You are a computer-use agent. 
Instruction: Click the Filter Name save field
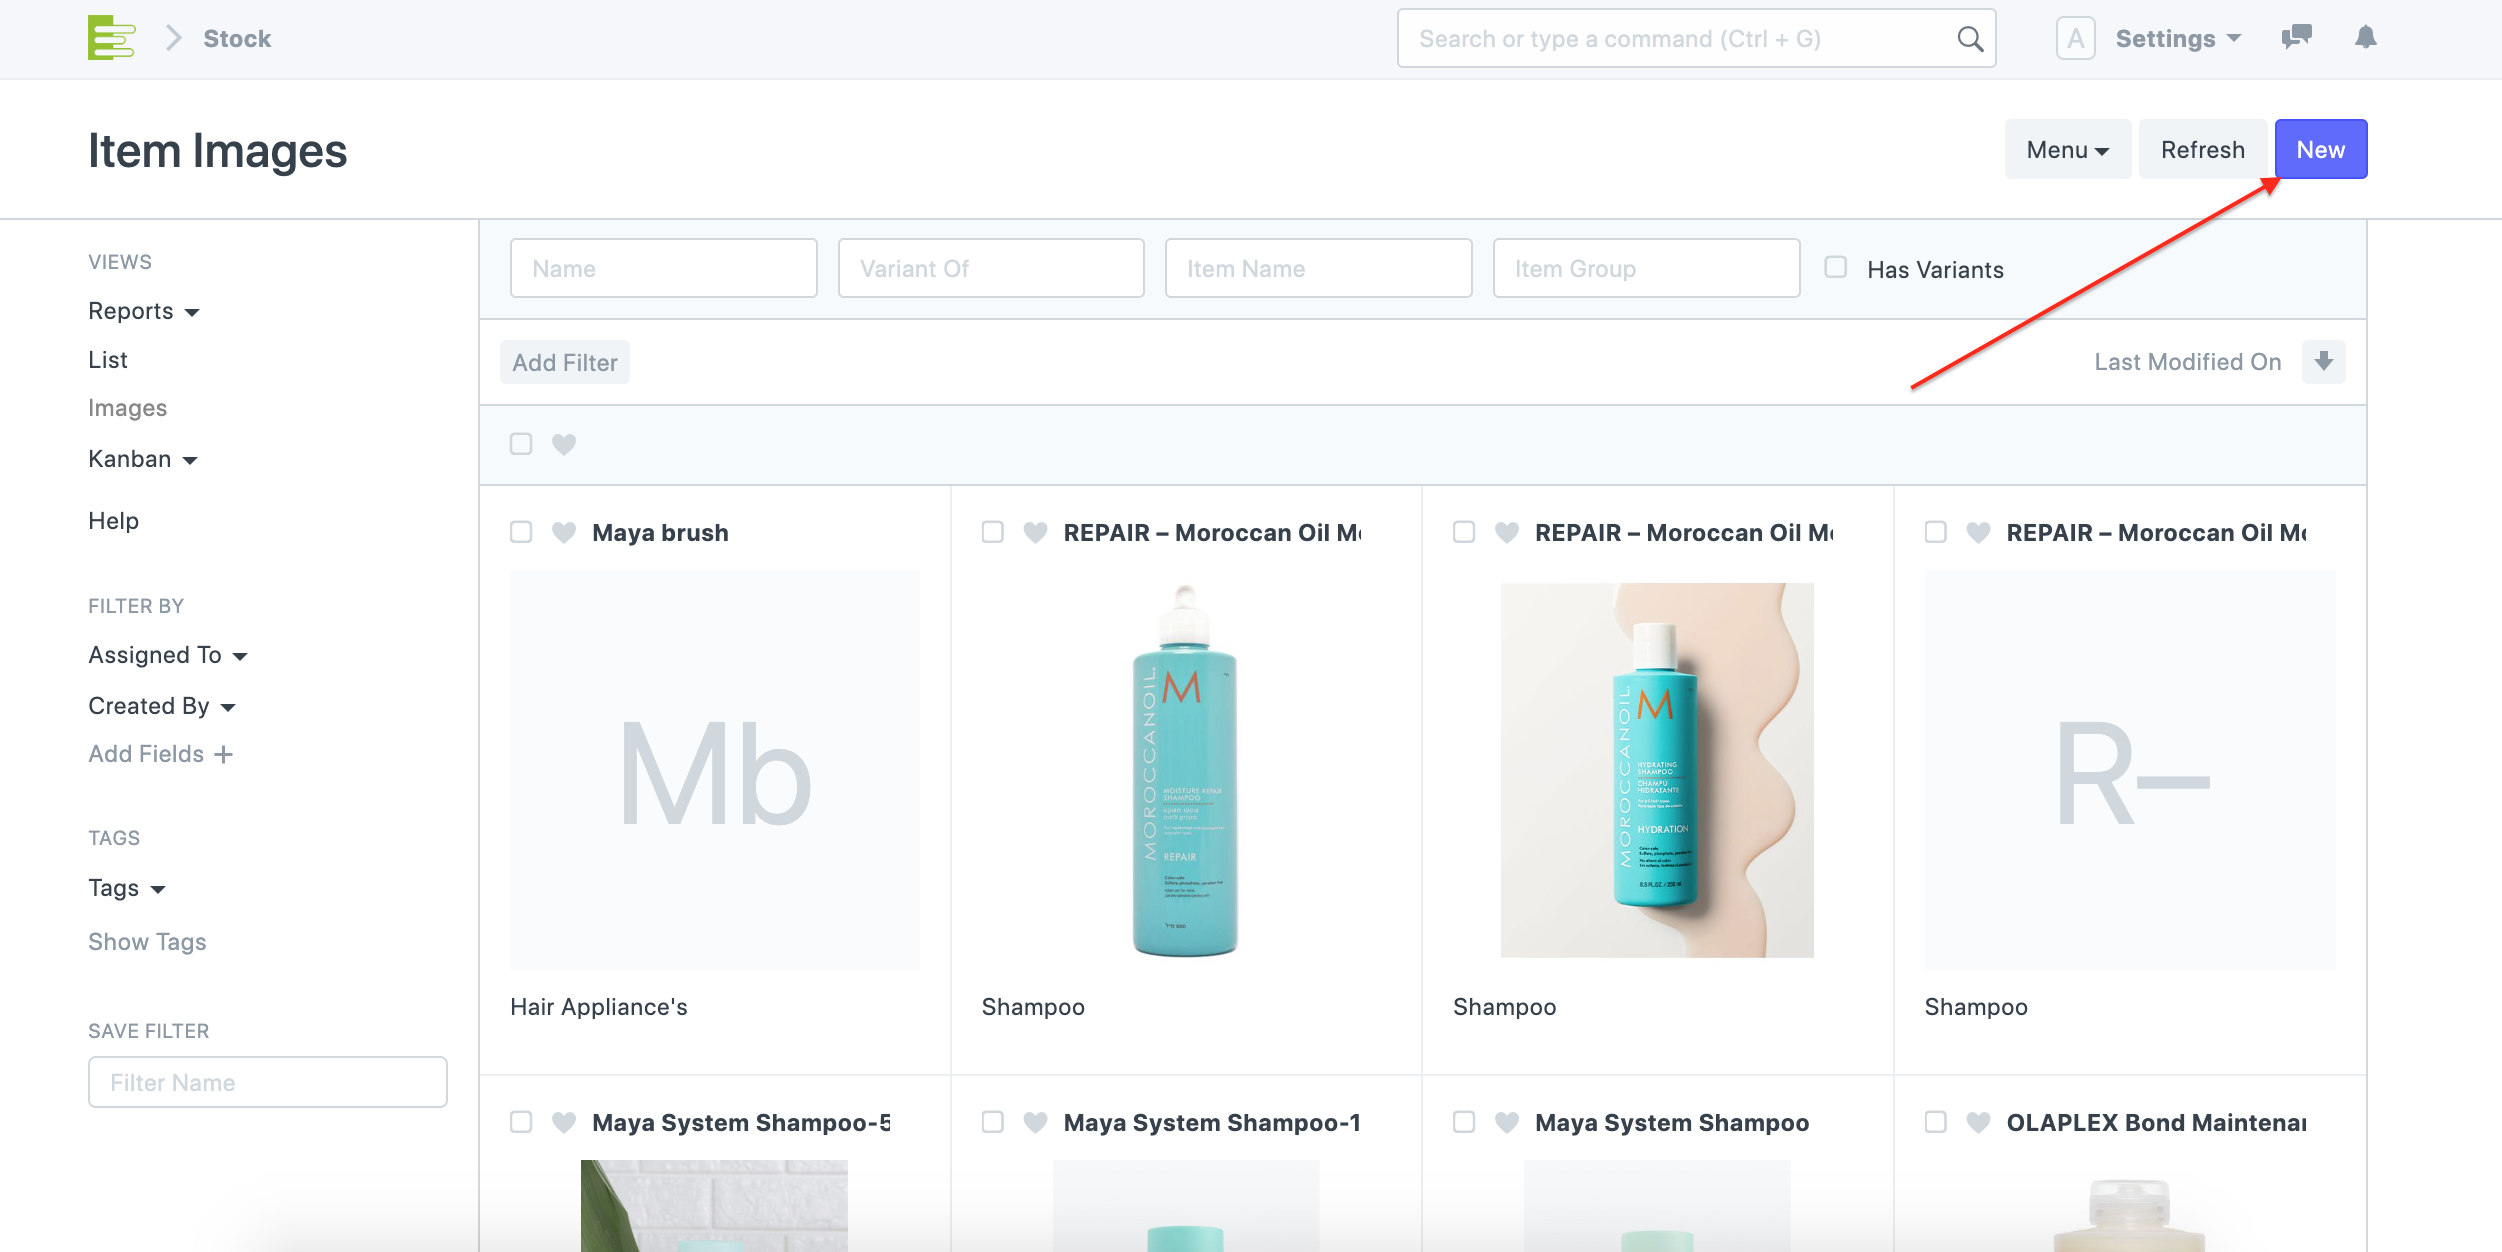(268, 1082)
